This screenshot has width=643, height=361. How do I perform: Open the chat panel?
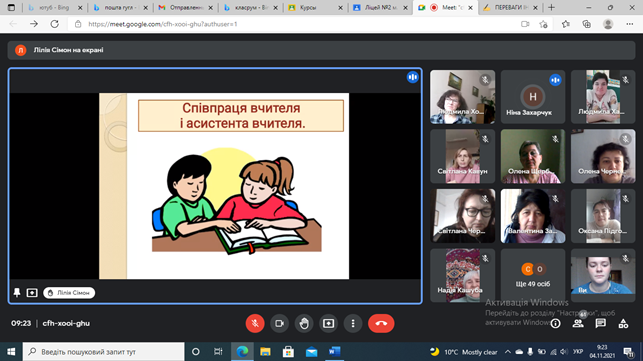600,324
